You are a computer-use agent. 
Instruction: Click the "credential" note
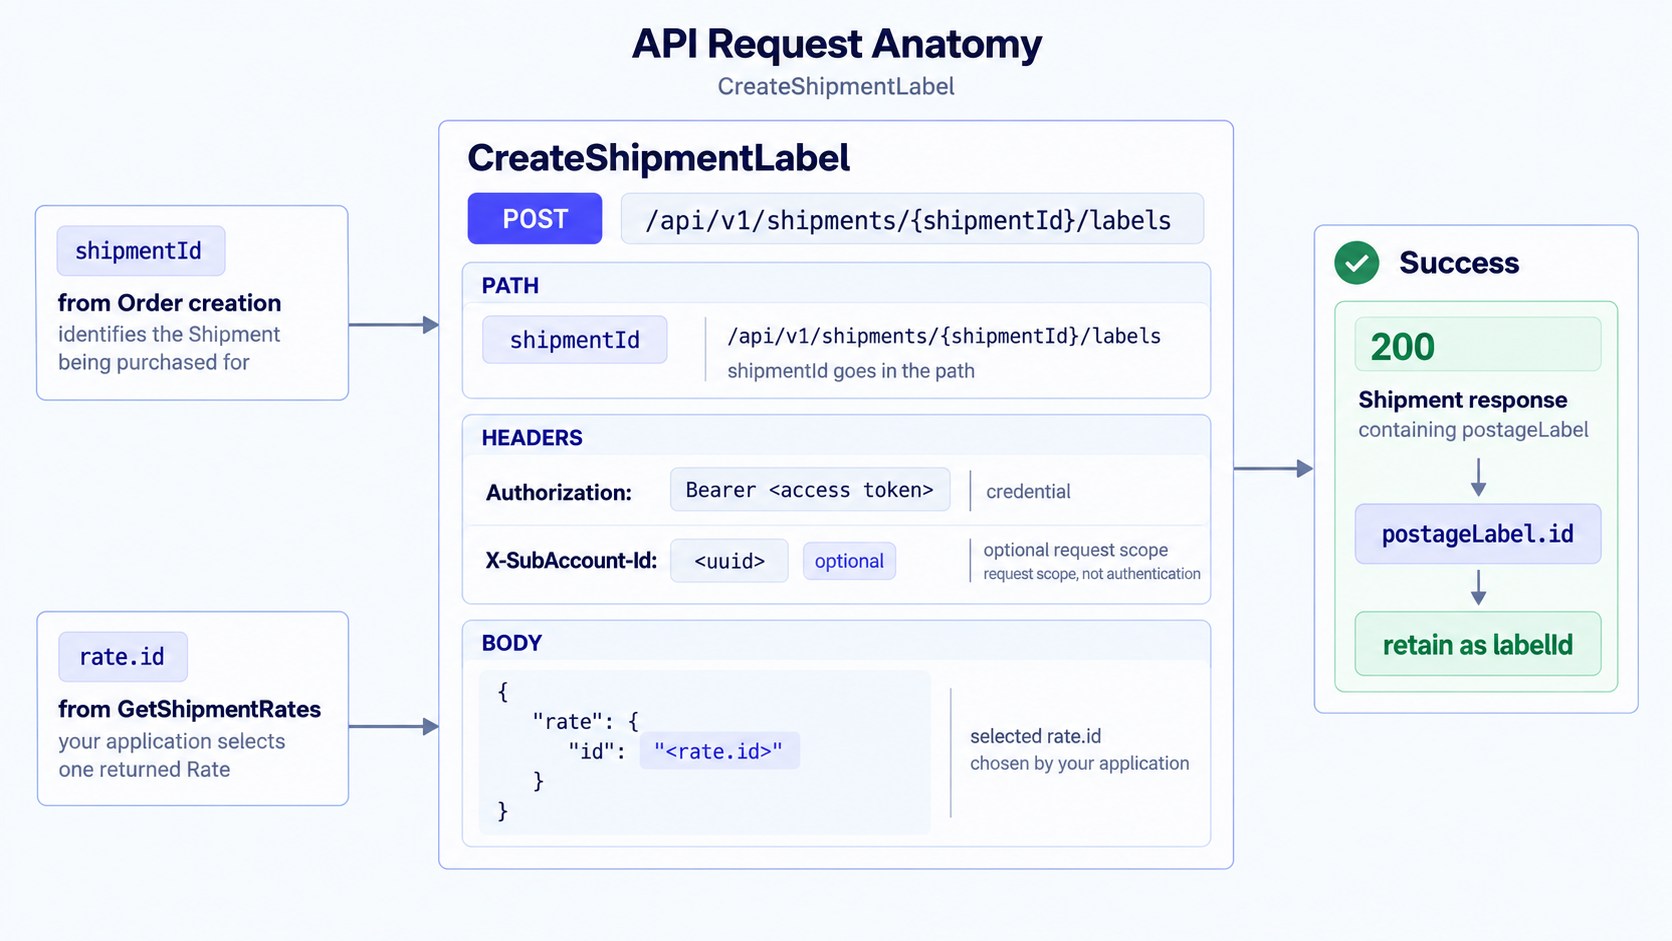[x=1028, y=491]
